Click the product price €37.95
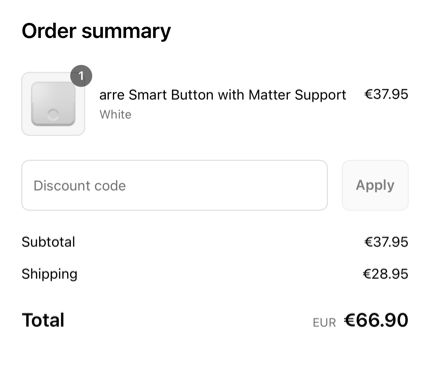 click(x=386, y=94)
